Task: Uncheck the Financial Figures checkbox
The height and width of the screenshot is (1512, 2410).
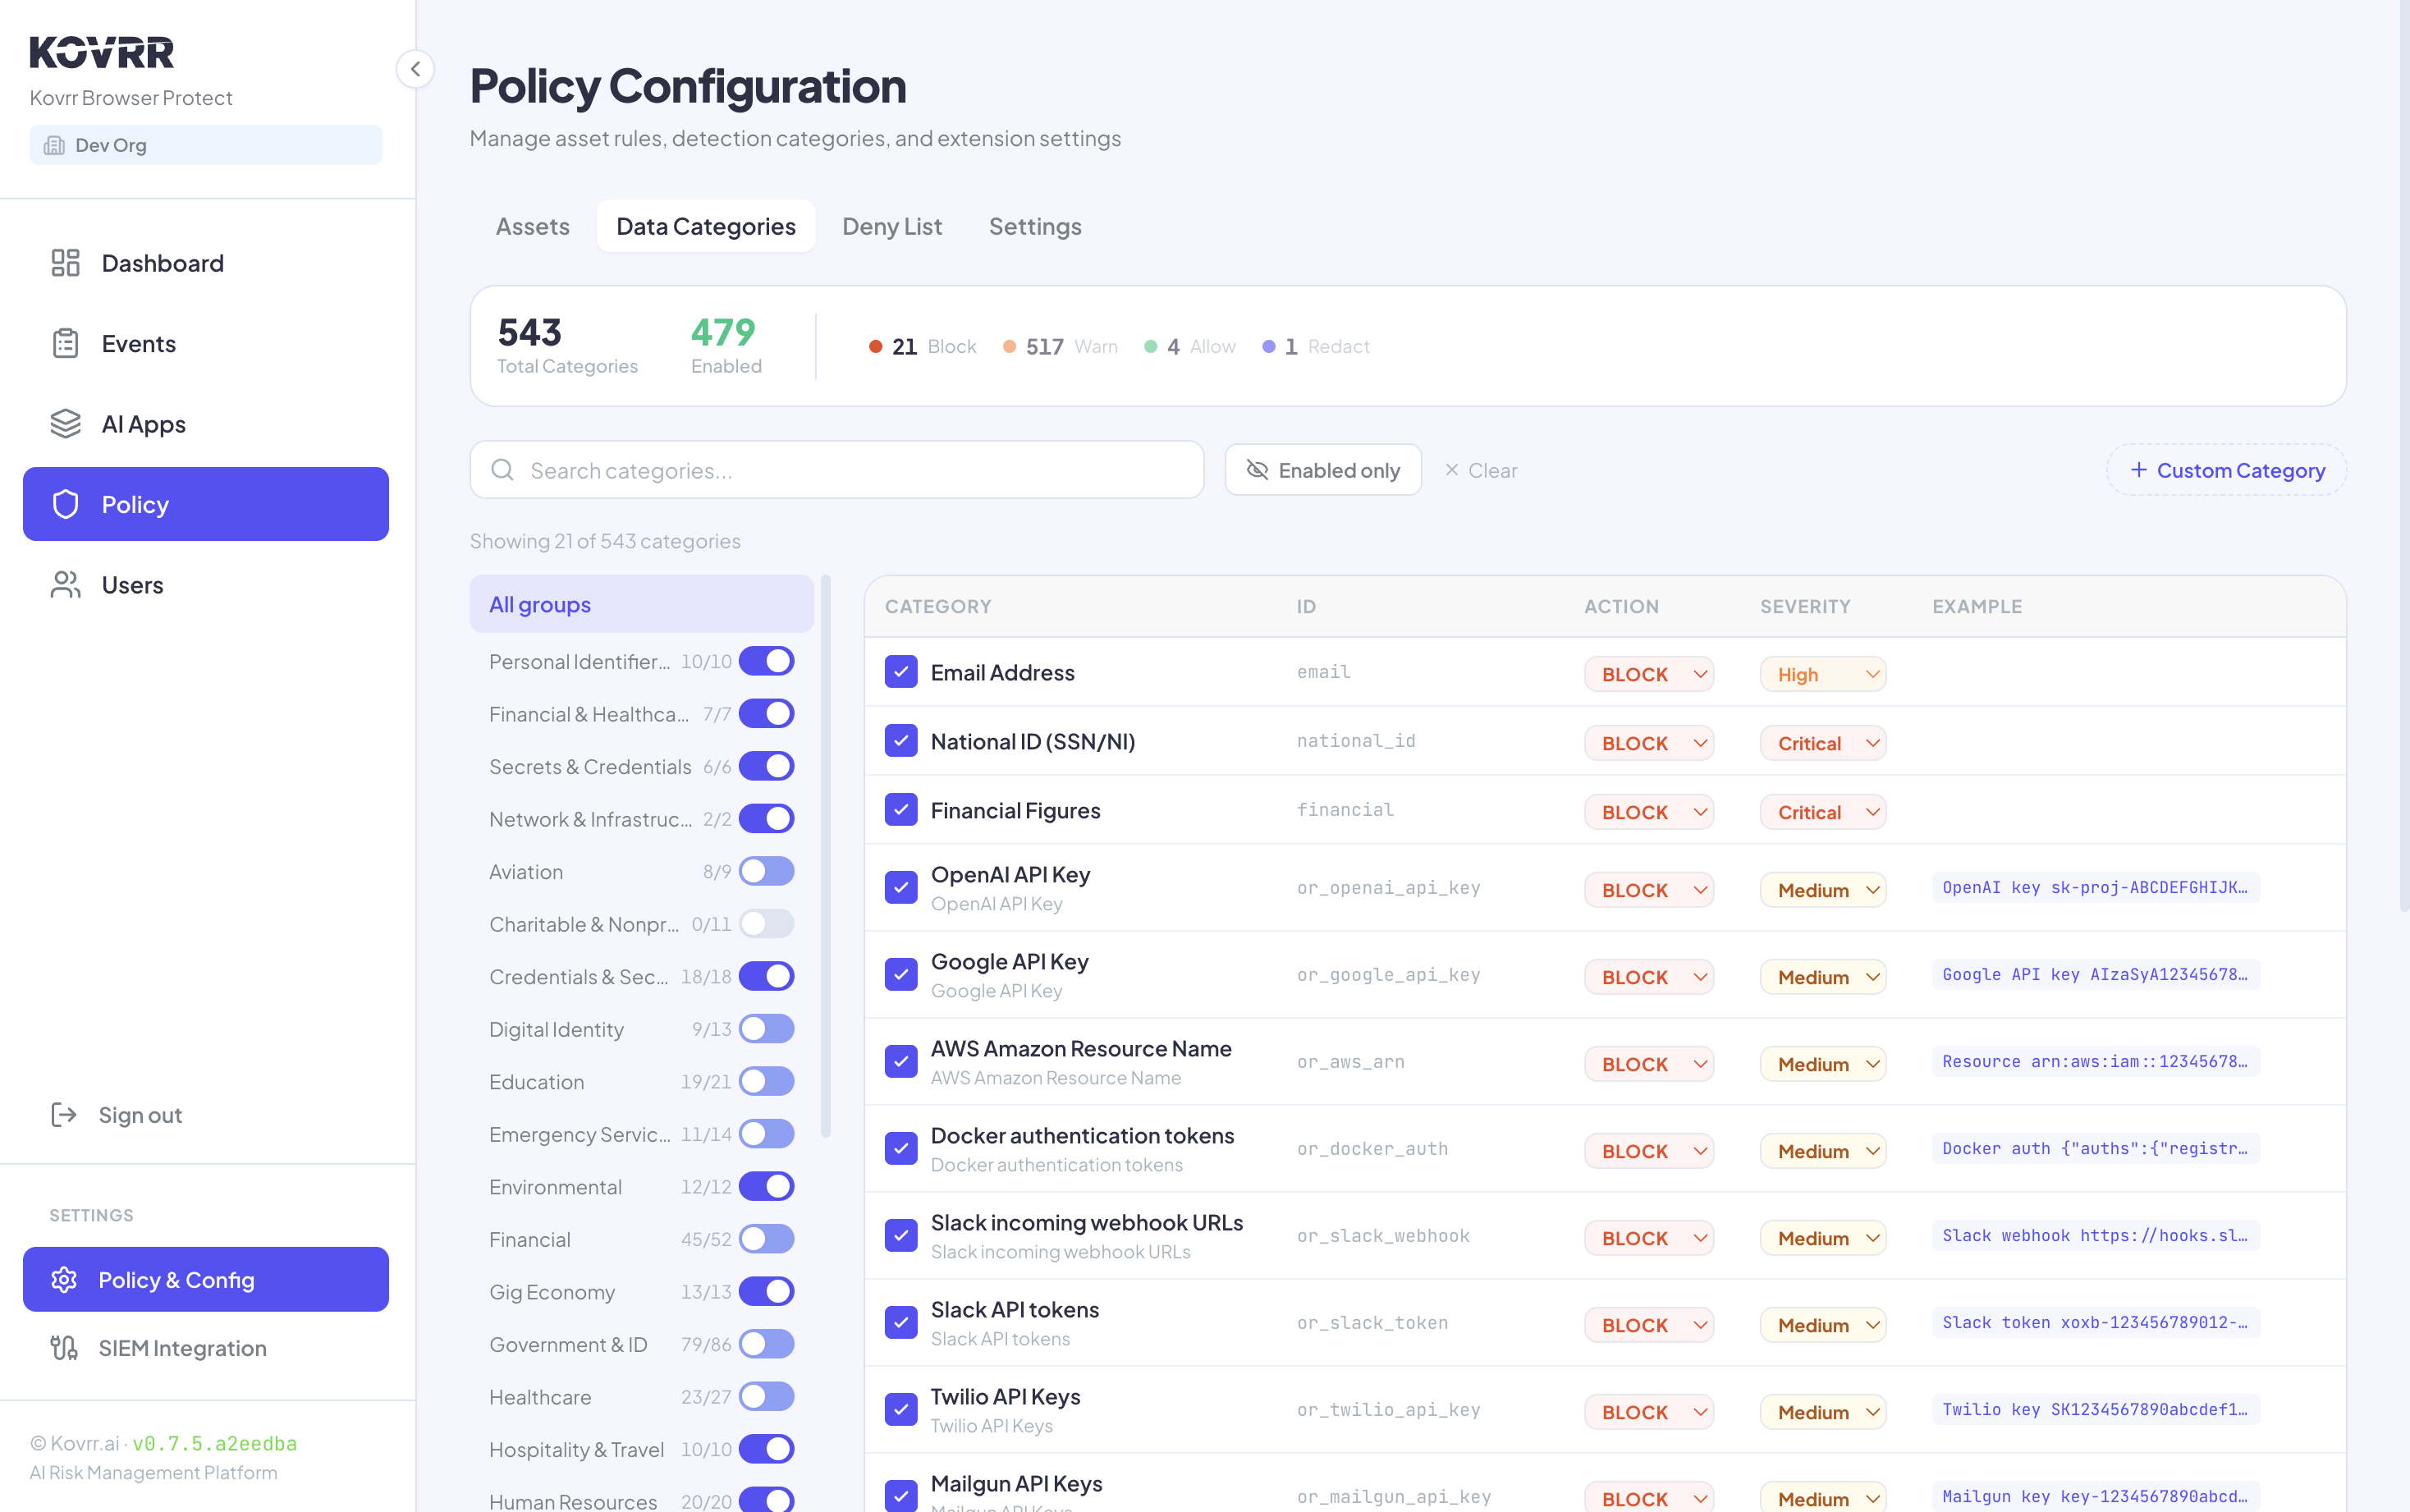Action: coord(901,810)
